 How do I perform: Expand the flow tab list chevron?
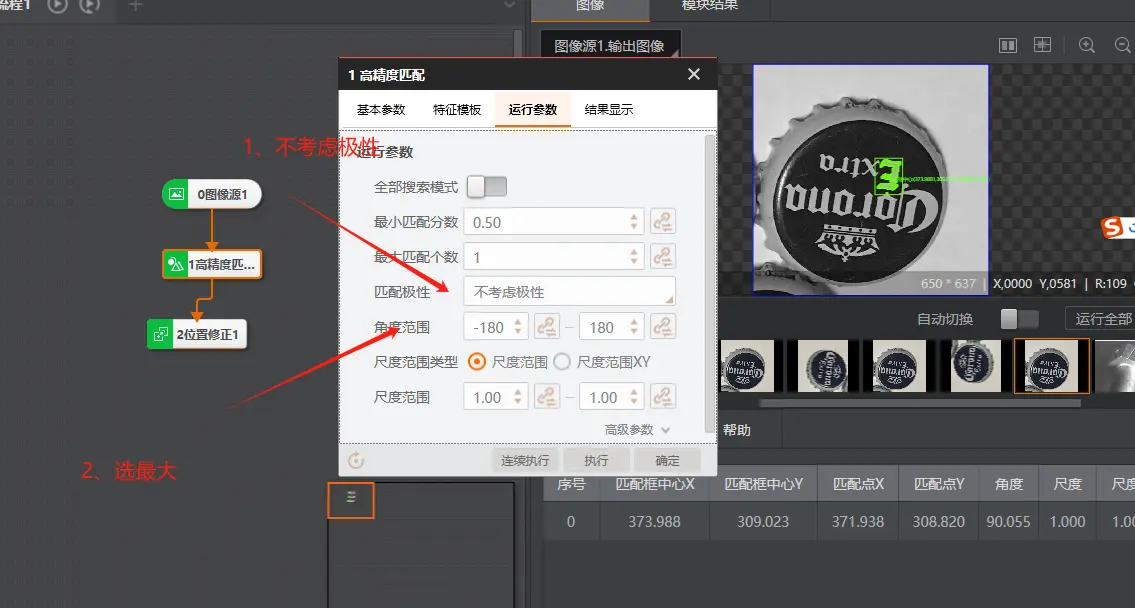click(x=509, y=6)
